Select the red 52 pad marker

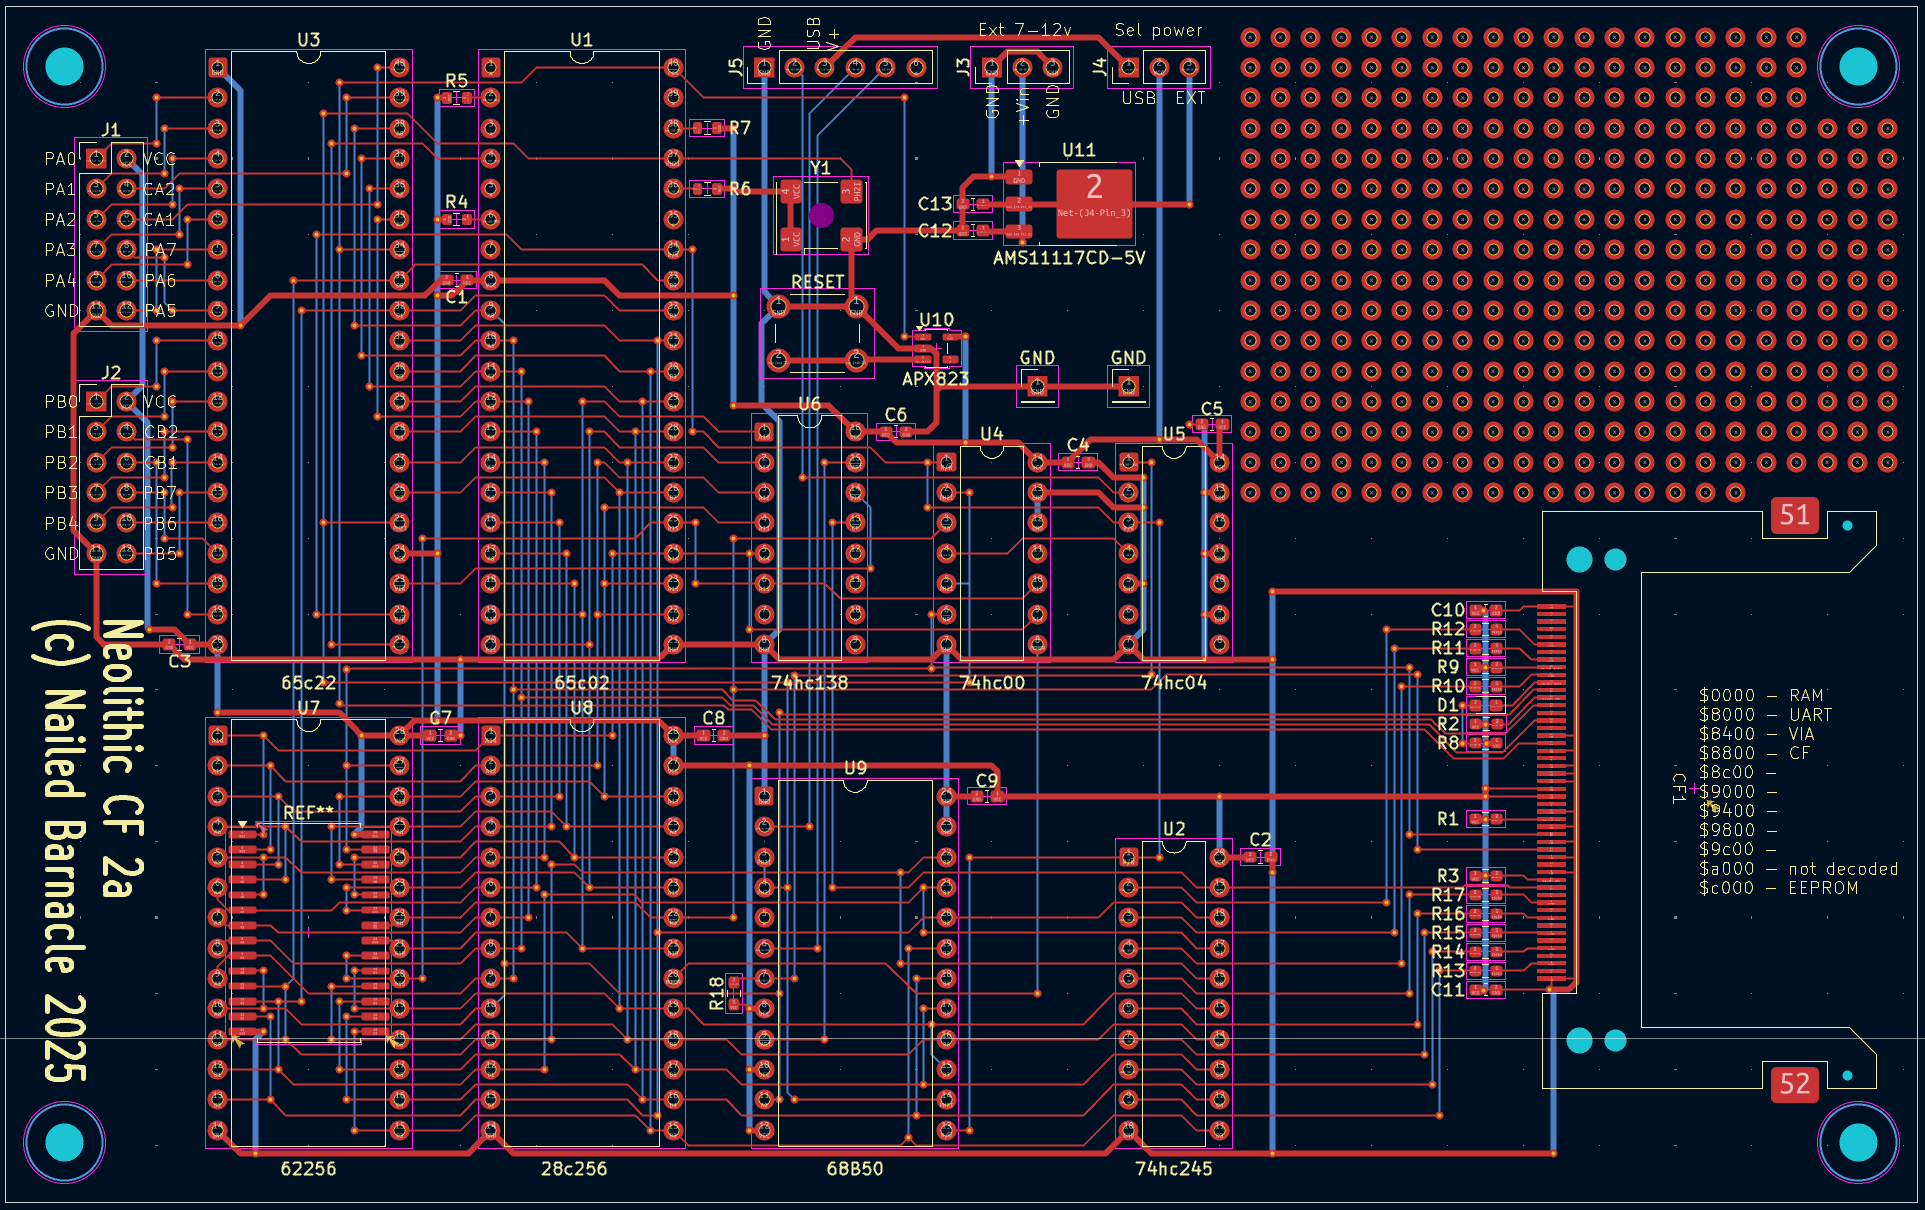1794,1084
